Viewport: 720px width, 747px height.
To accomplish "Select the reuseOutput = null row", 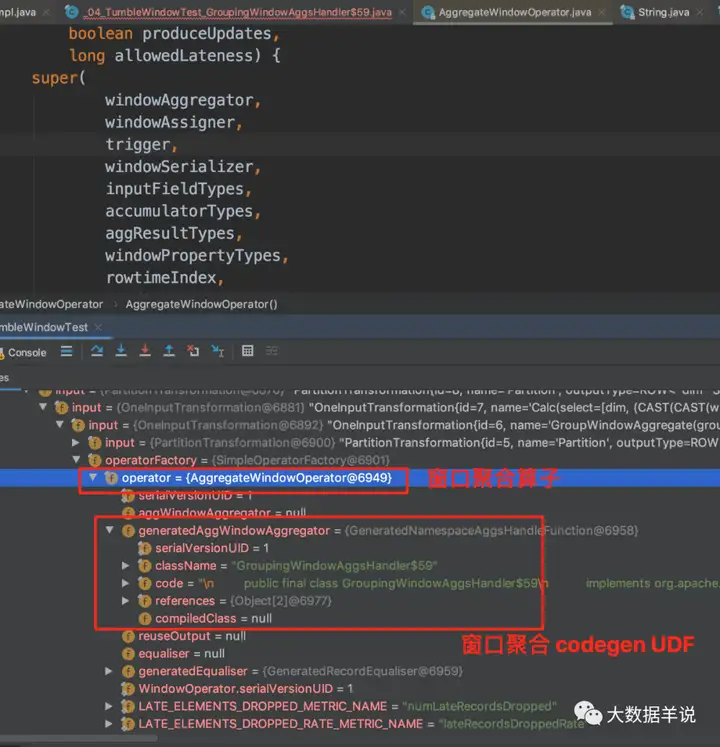I will 360,636.
